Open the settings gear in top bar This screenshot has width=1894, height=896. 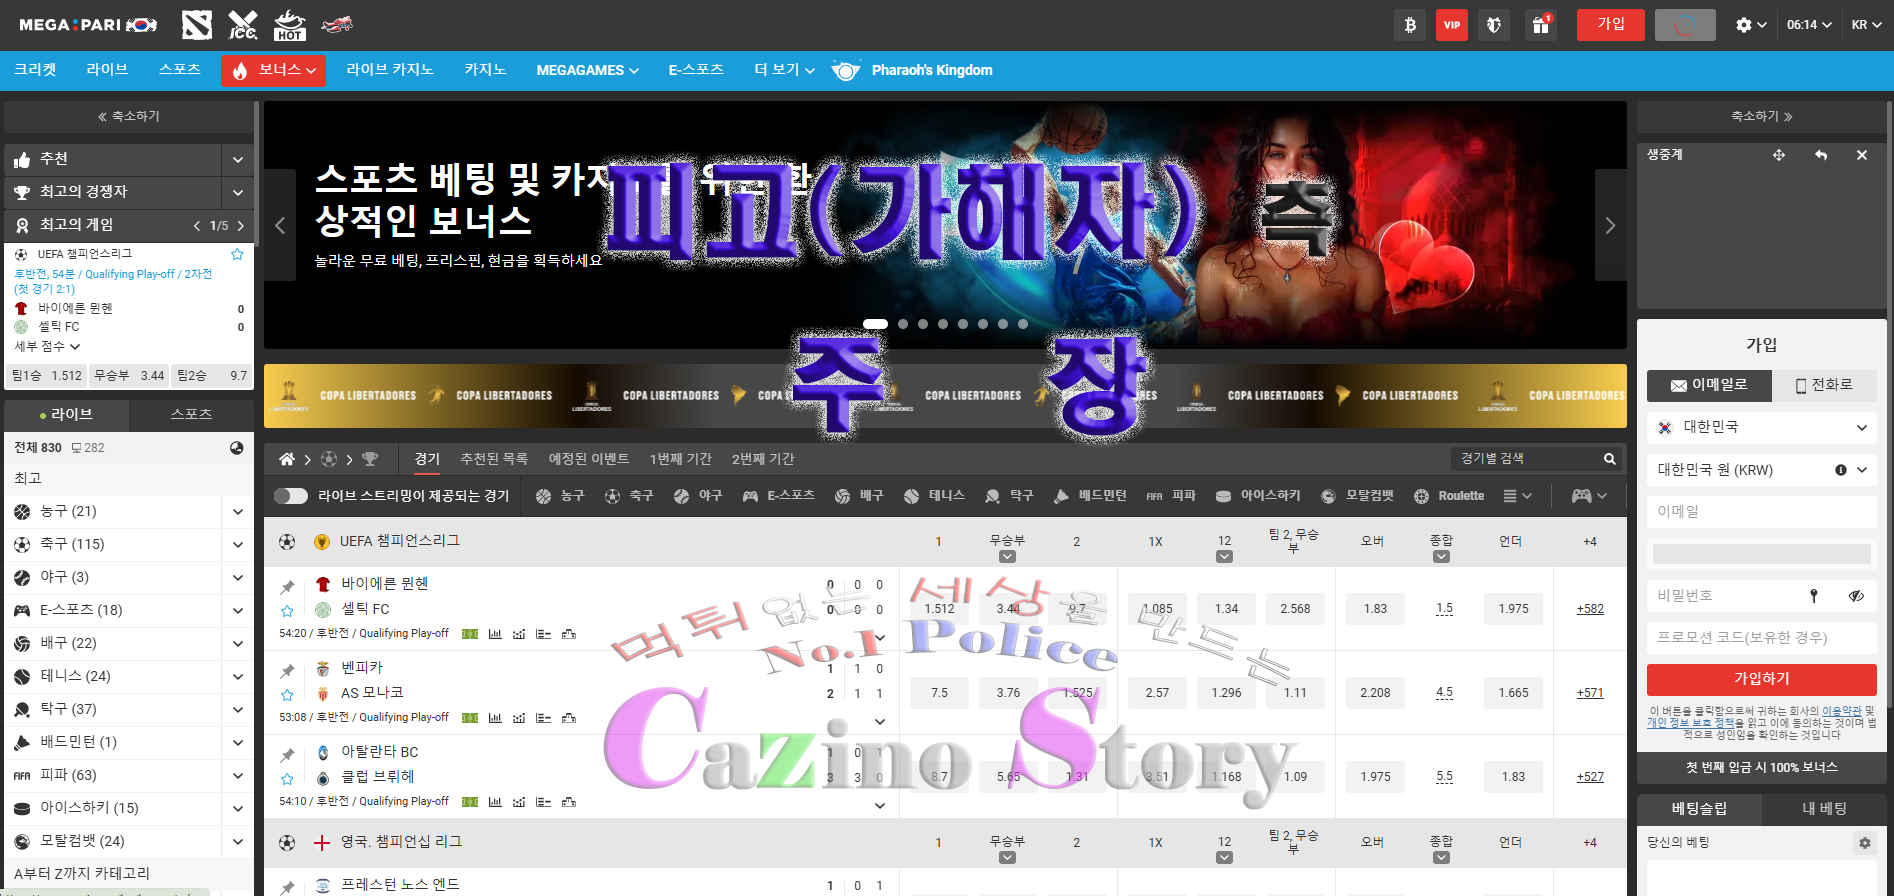point(1751,25)
